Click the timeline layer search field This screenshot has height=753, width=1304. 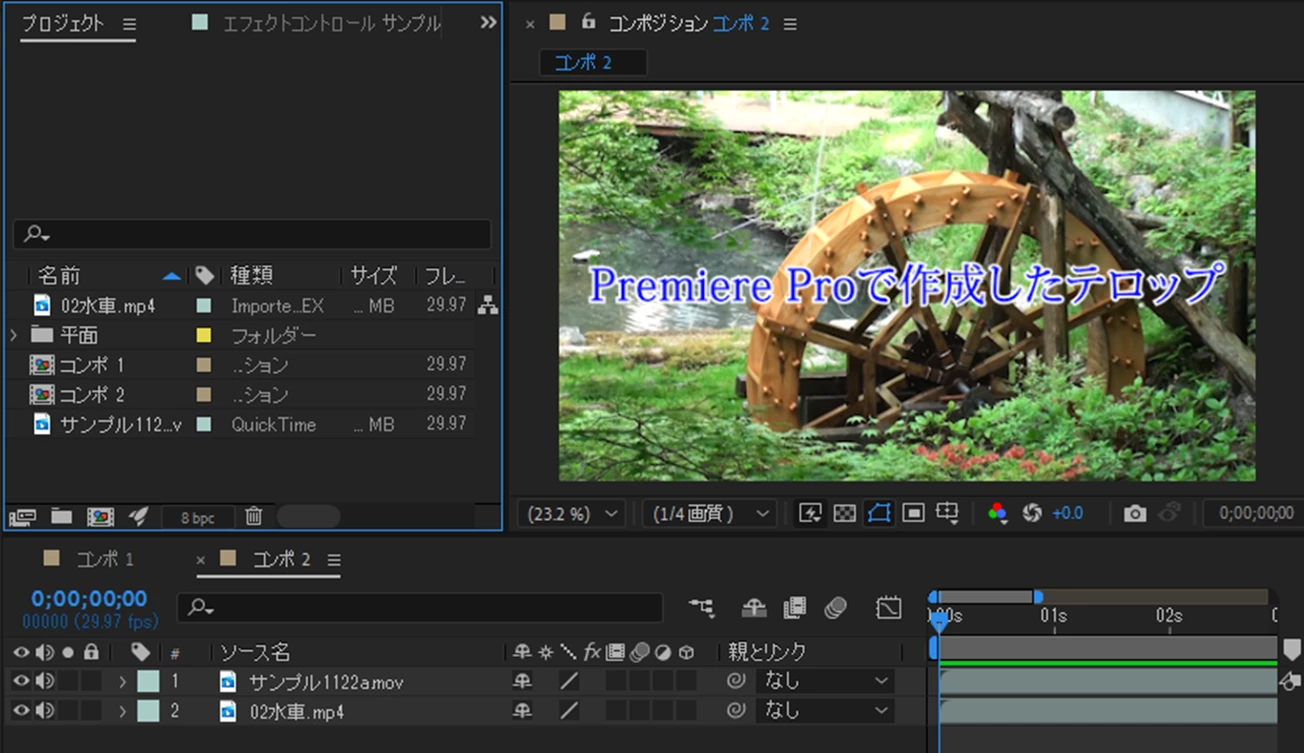tap(420, 607)
